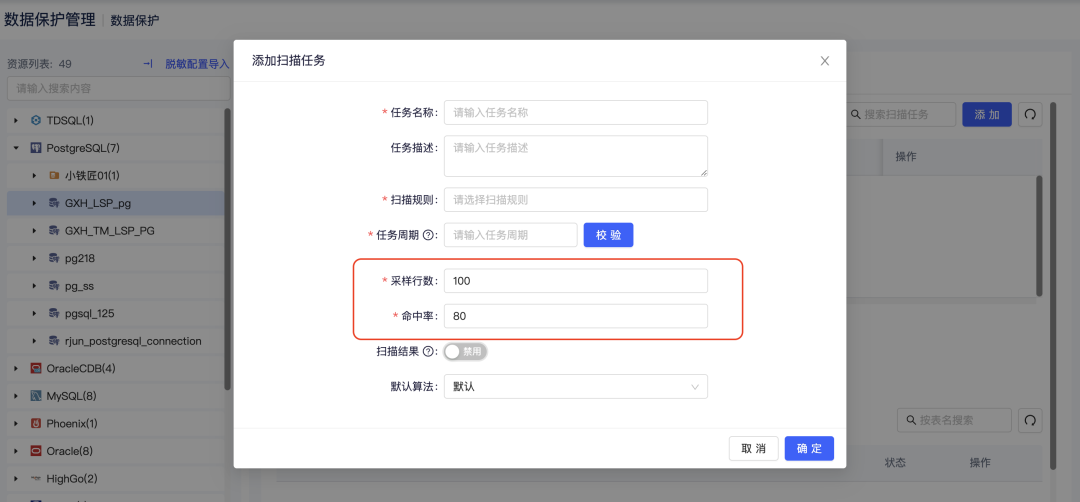This screenshot has height=502, width=1080.
Task: Click the 采样行数 field showing 100
Action: click(x=576, y=281)
